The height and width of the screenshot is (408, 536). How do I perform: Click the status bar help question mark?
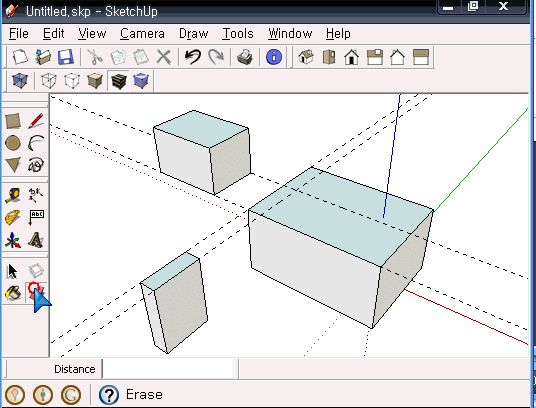tap(109, 395)
